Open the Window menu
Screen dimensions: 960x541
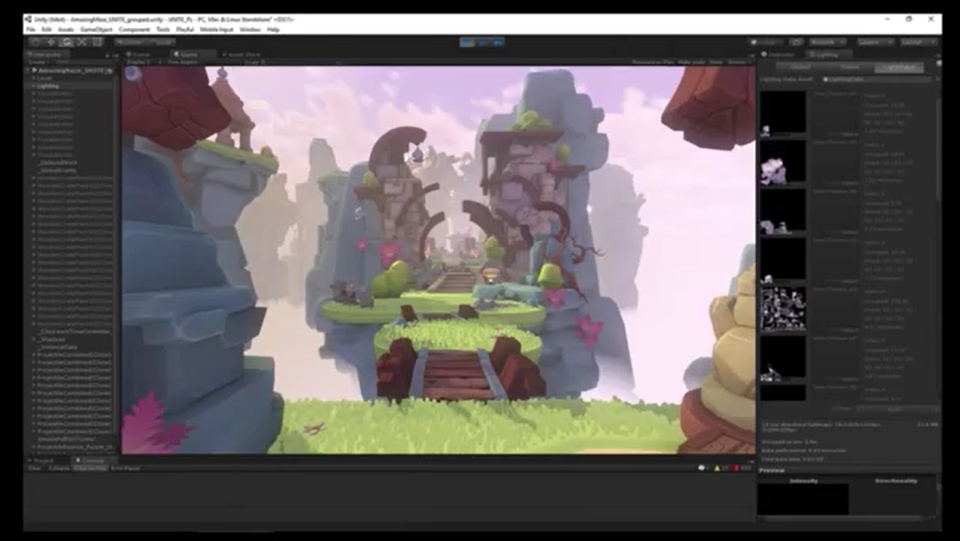pyautogui.click(x=250, y=29)
